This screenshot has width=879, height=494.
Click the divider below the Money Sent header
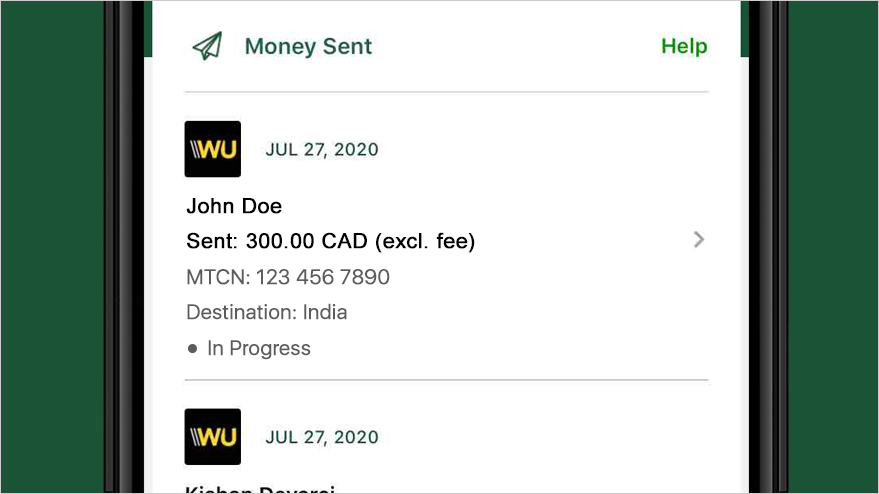coord(446,91)
